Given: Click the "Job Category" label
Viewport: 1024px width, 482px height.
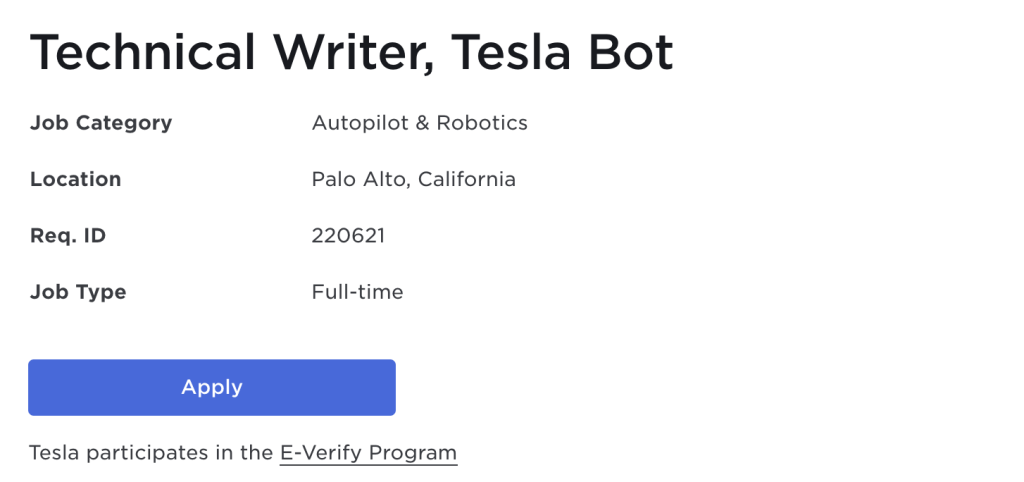Looking at the screenshot, I should (x=101, y=123).
